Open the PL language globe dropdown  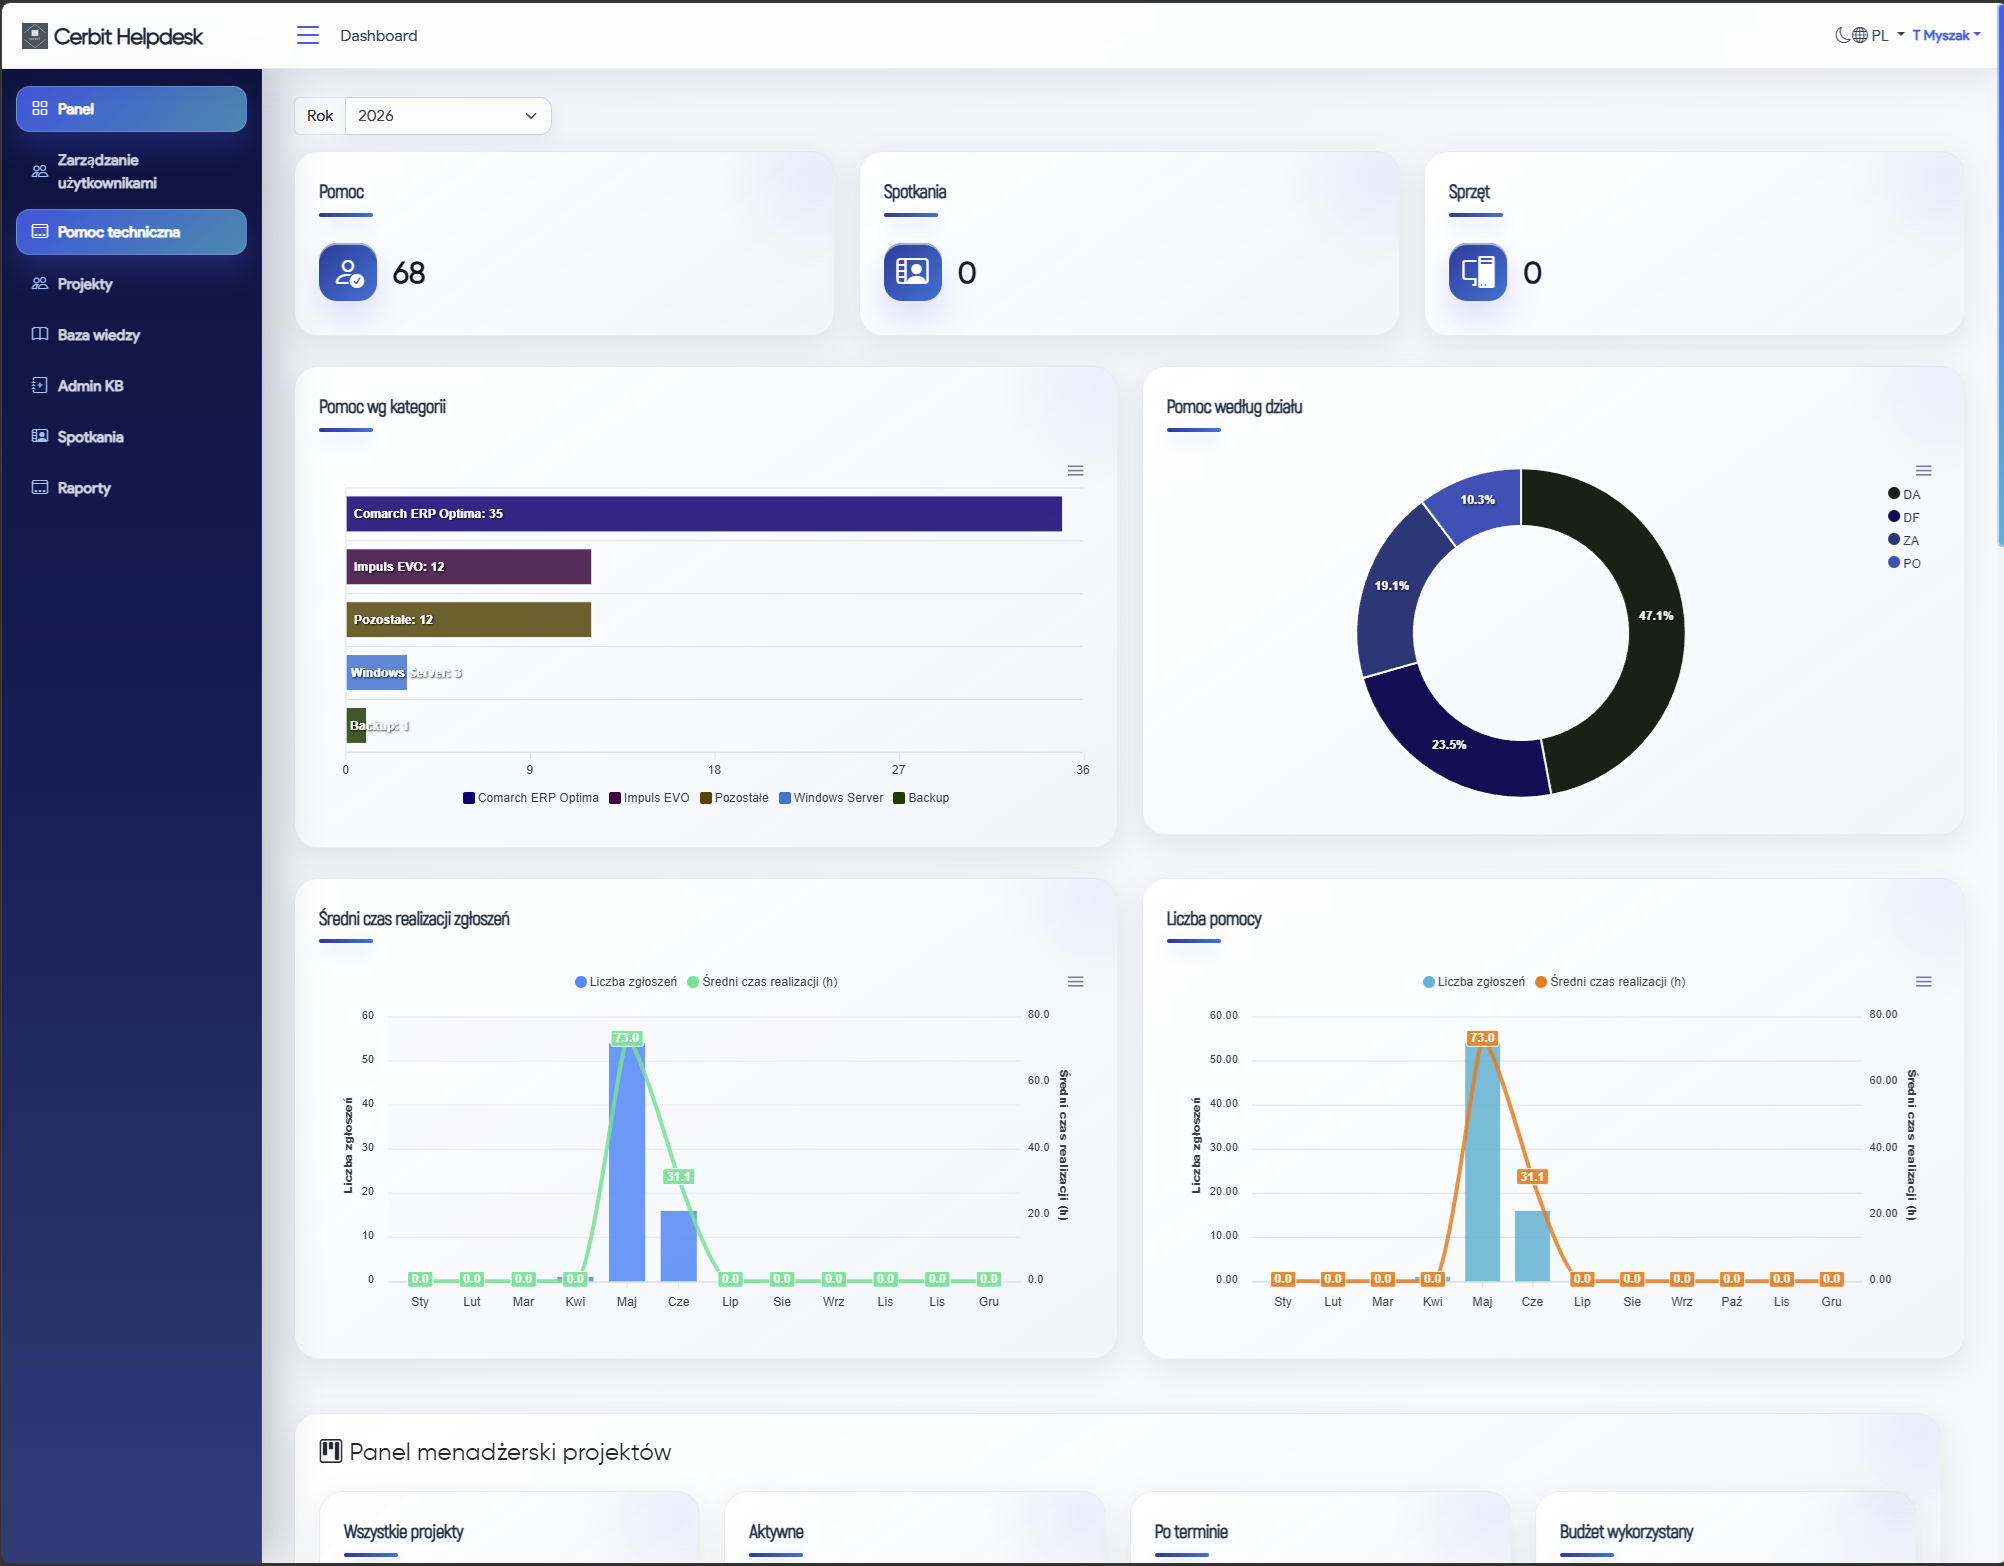click(1877, 35)
